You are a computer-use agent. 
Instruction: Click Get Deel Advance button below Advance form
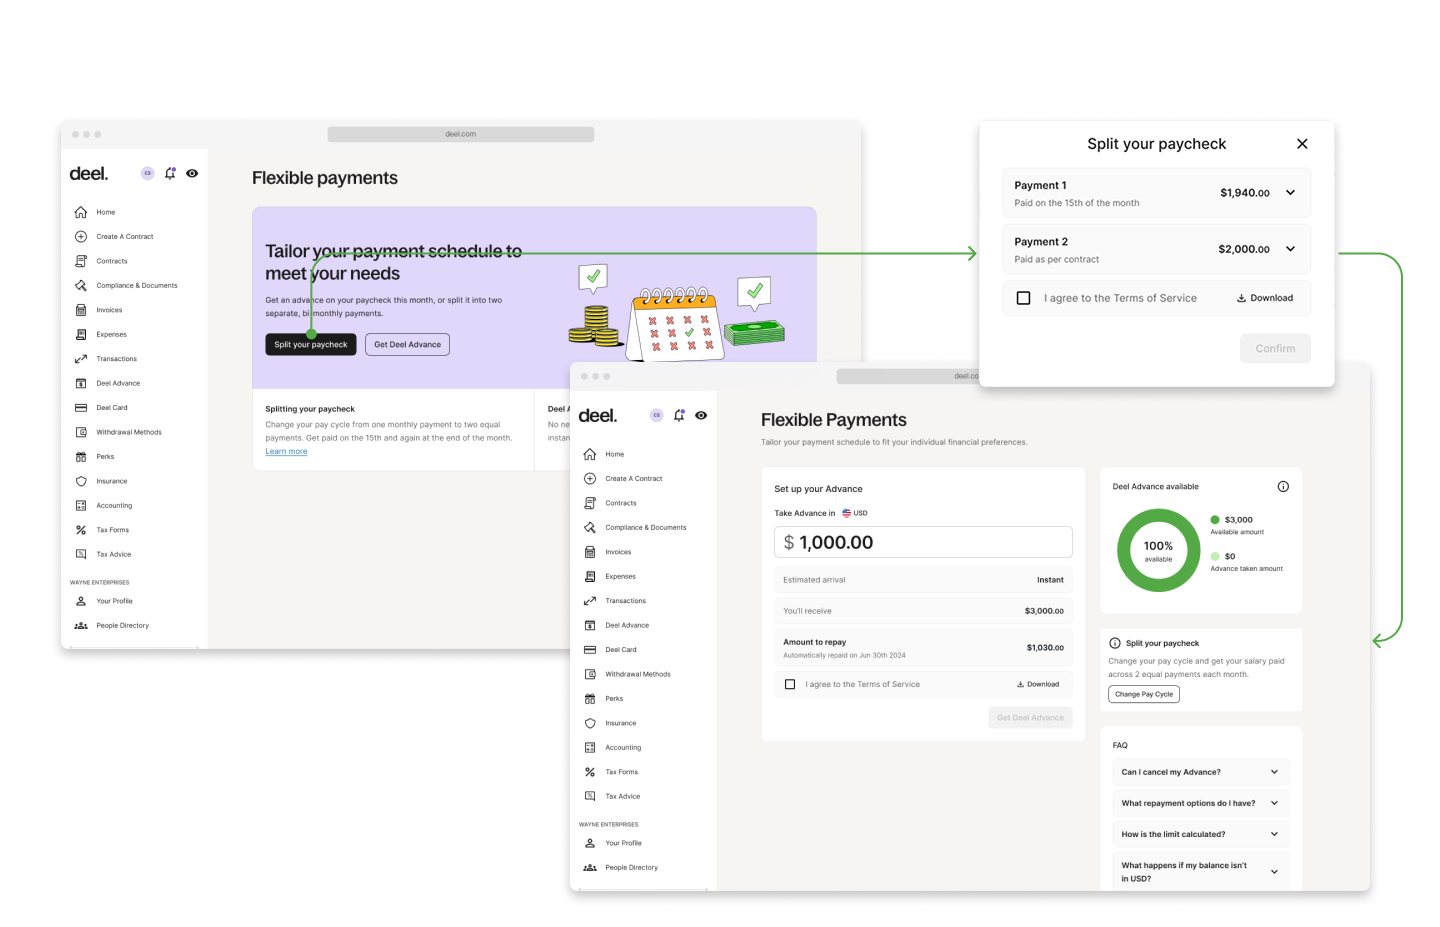click(1030, 718)
